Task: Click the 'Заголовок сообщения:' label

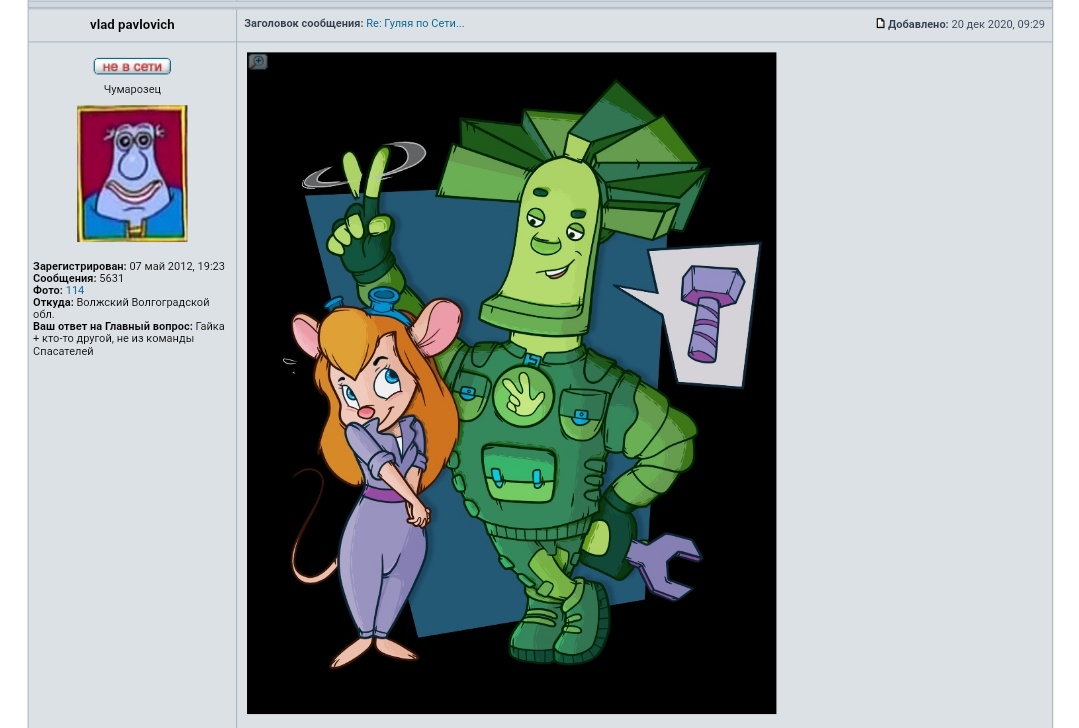Action: (303, 23)
